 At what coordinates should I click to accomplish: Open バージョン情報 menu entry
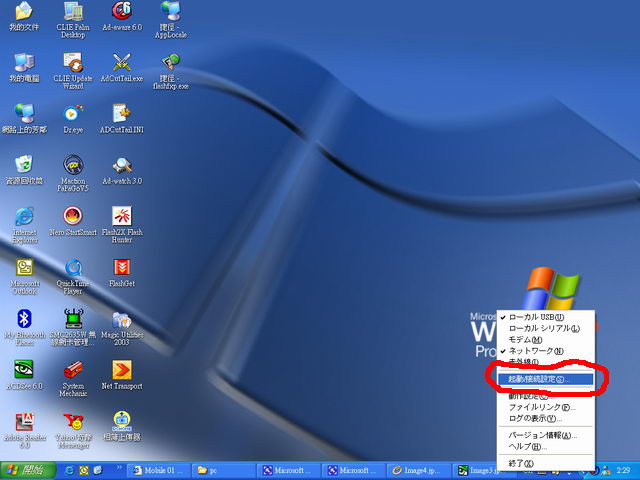click(x=545, y=435)
